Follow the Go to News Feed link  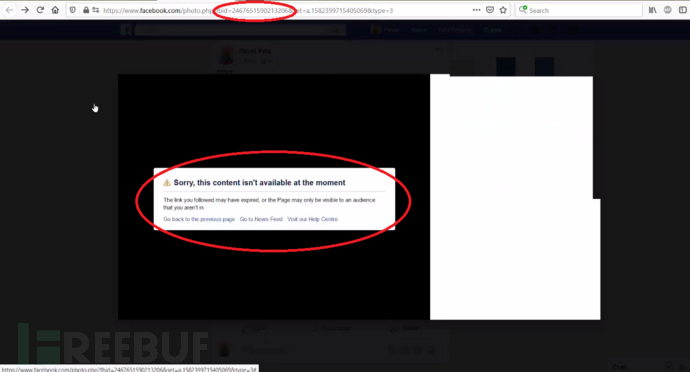261,219
